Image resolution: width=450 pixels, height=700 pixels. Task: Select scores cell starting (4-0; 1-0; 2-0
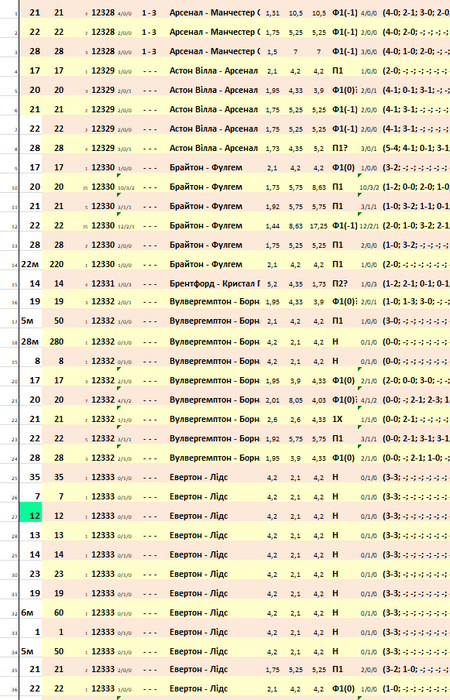416,51
